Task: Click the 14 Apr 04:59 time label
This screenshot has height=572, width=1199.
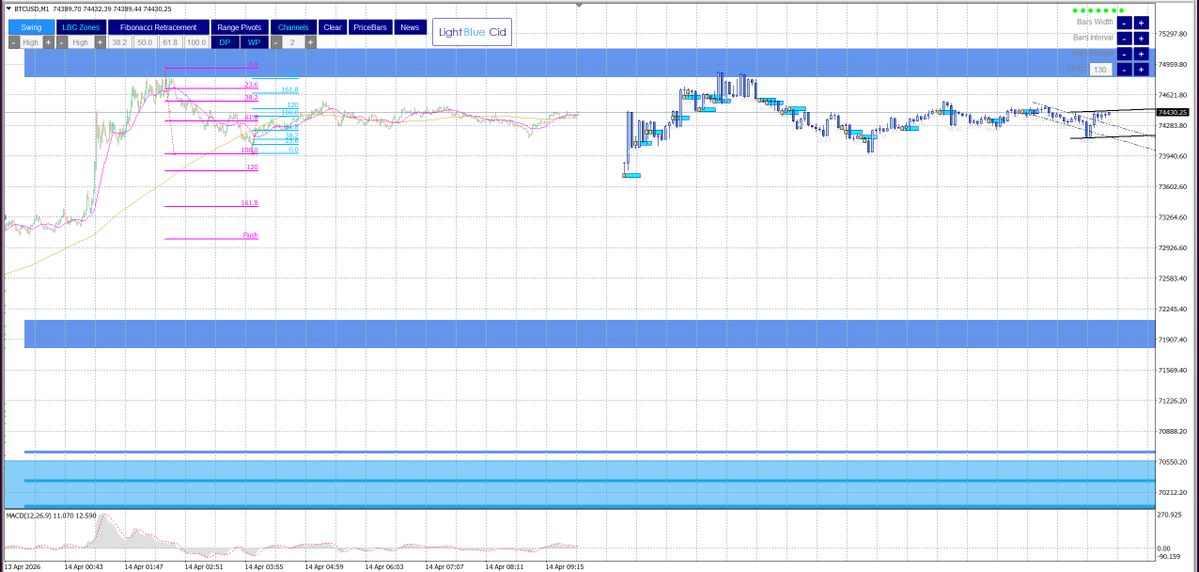Action: tap(323, 567)
